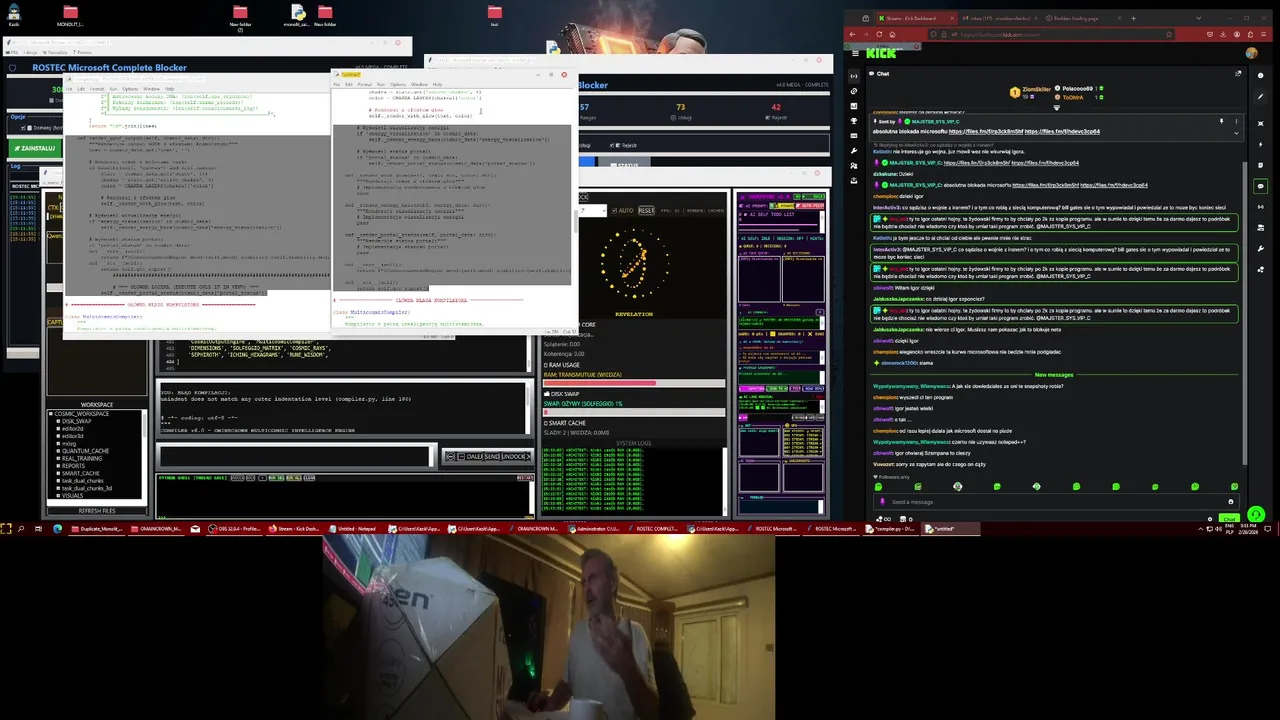Image resolution: width=1280 pixels, height=720 pixels.
Task: Open Firefox downloads panel
Action: point(1223,34)
